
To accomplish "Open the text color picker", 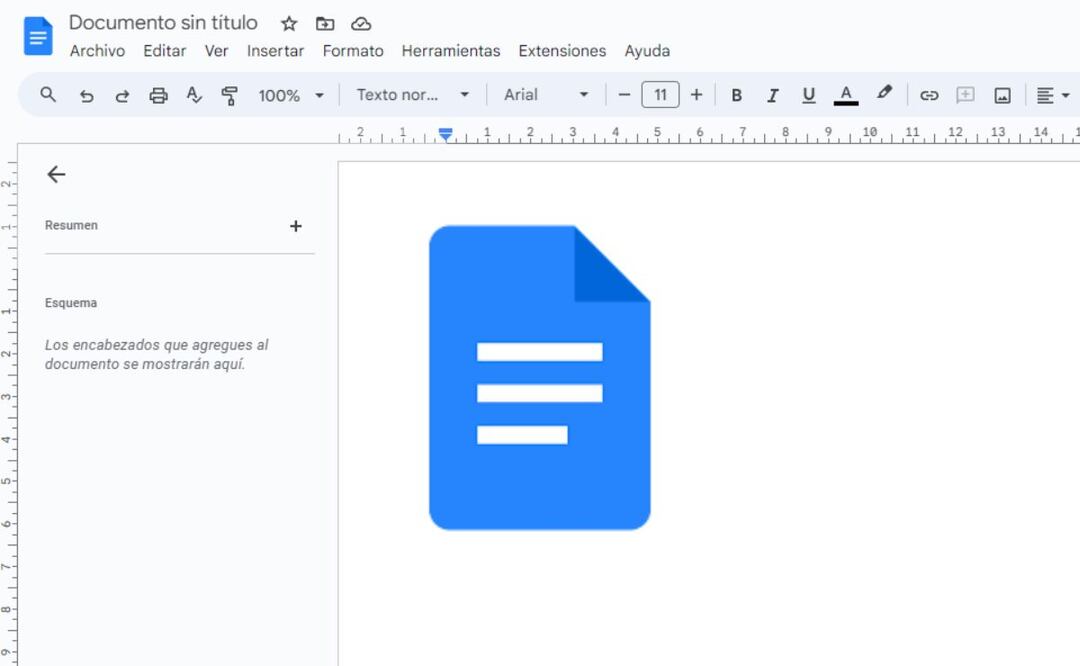I will coord(846,96).
